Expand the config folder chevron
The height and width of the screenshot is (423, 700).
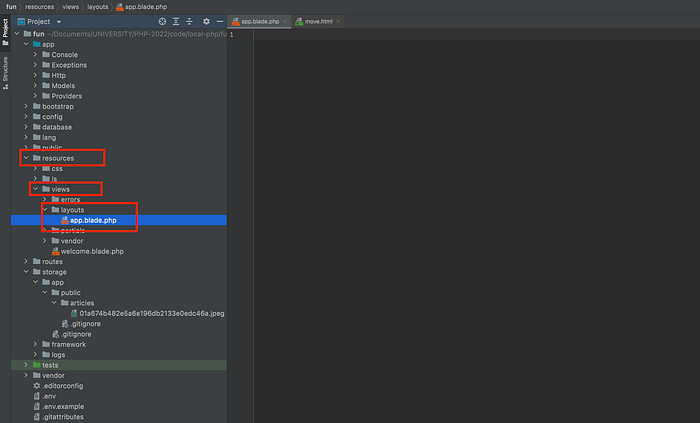pyautogui.click(x=26, y=116)
